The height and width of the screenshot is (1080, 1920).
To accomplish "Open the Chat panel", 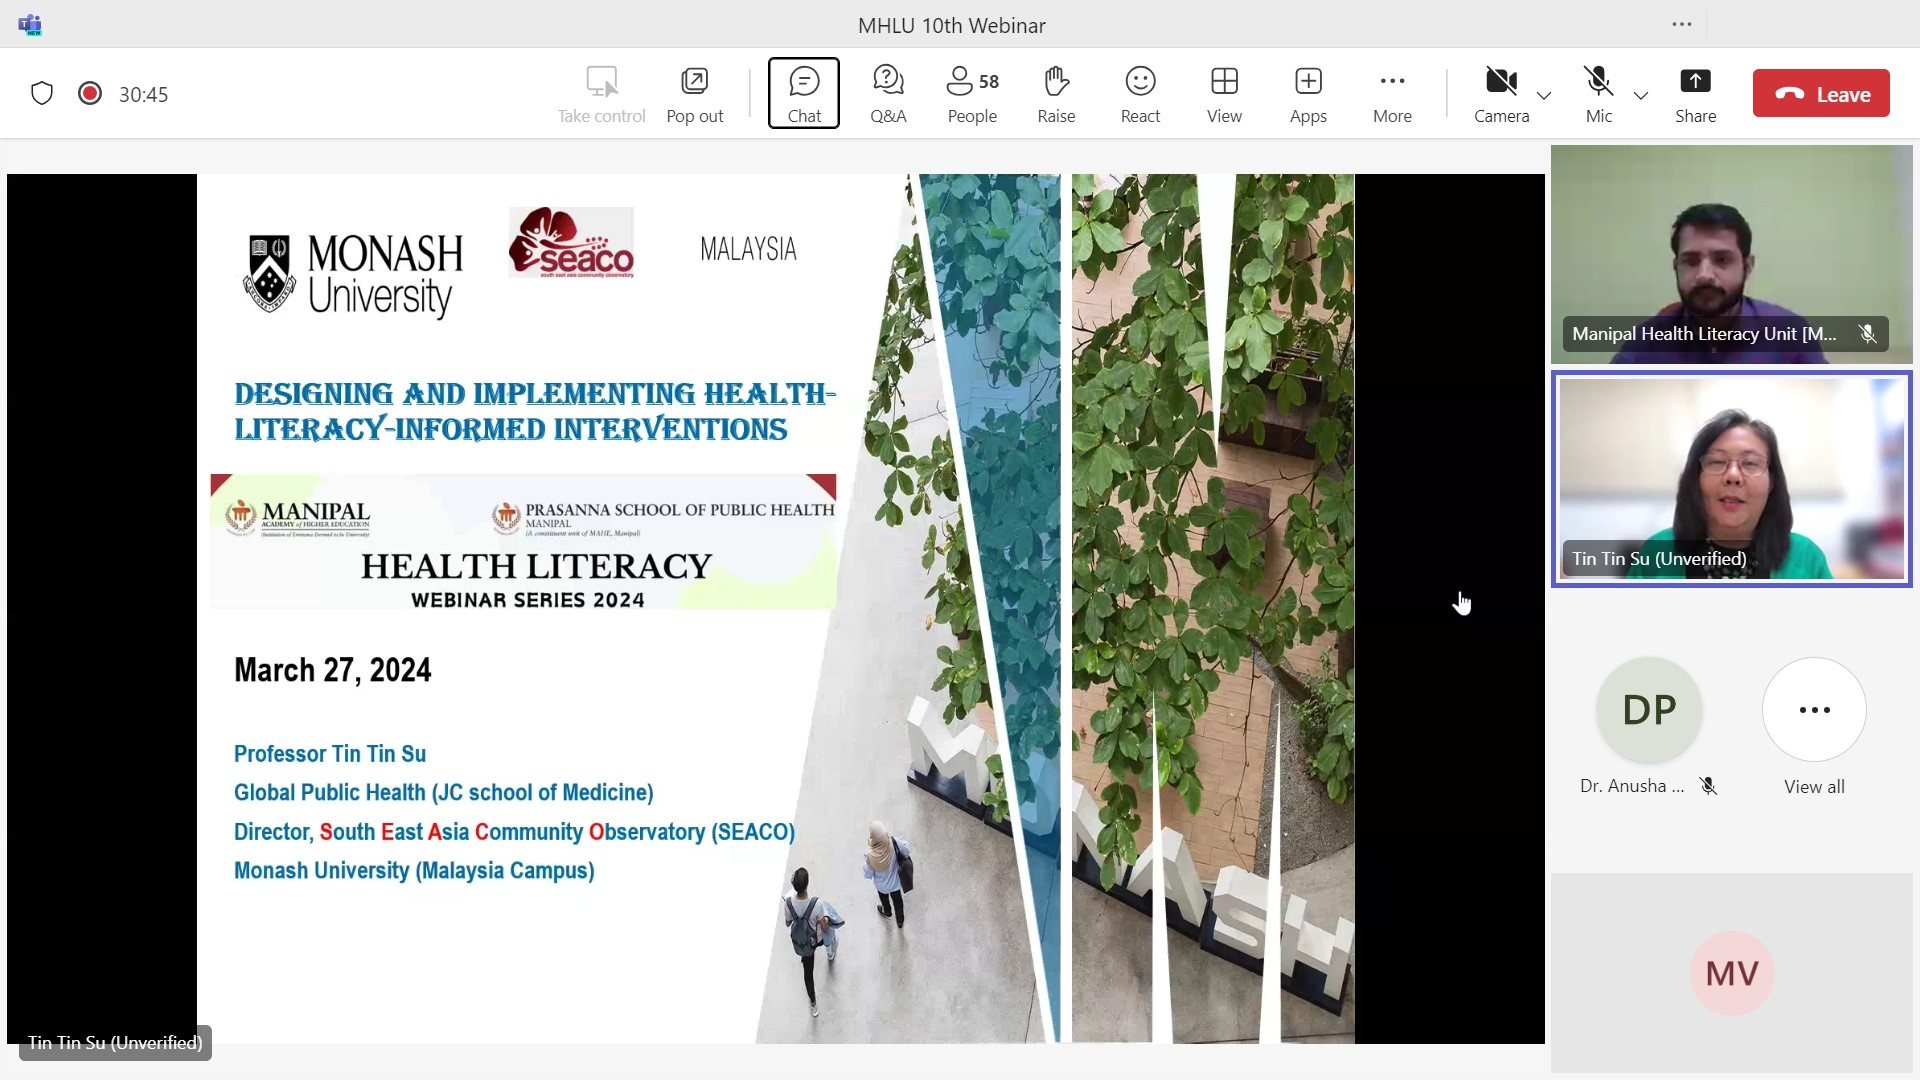I will tap(803, 93).
